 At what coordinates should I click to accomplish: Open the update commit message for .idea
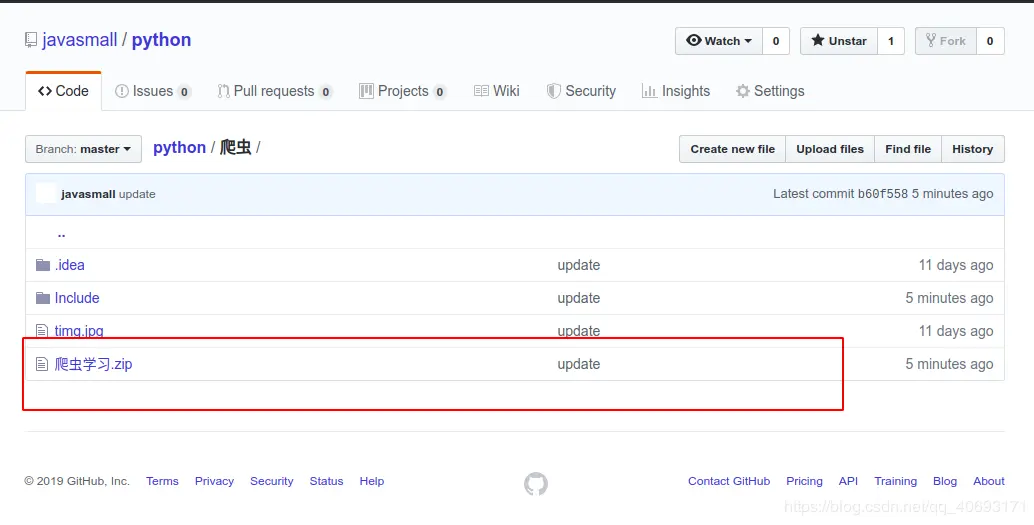click(579, 265)
